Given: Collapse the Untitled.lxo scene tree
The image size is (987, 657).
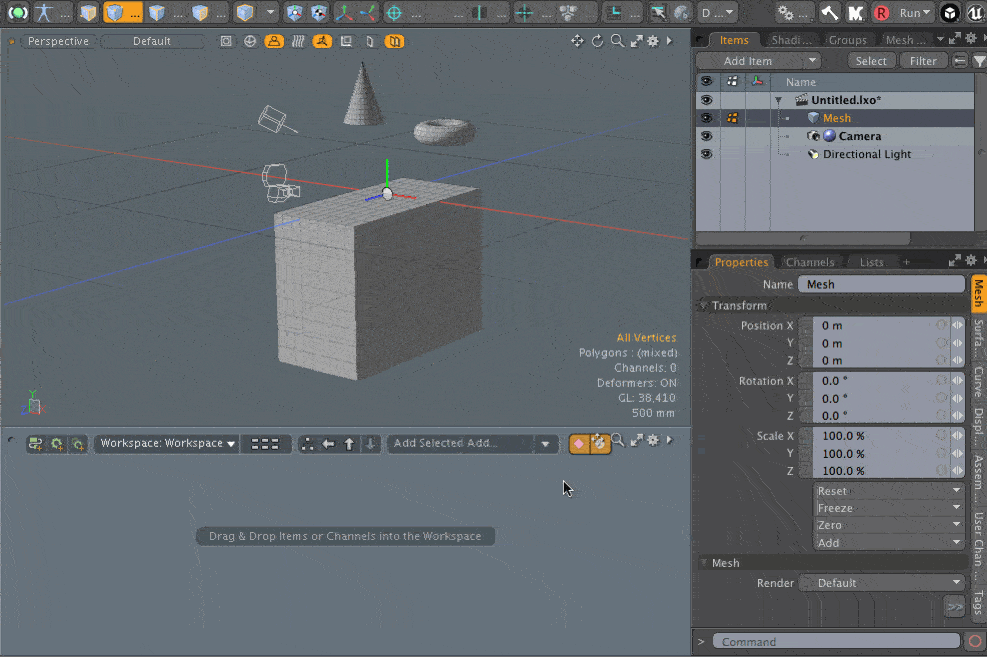Looking at the screenshot, I should 778,100.
